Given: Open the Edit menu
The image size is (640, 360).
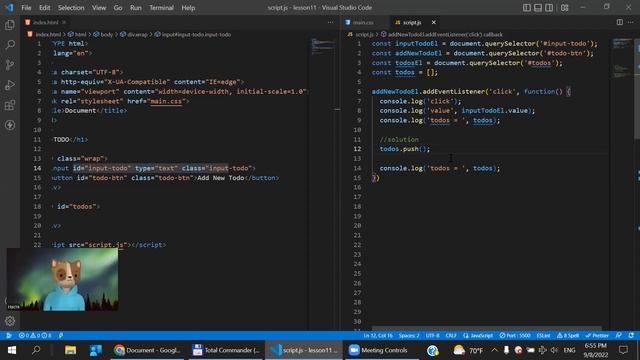Looking at the screenshot, I should click(x=44, y=8).
